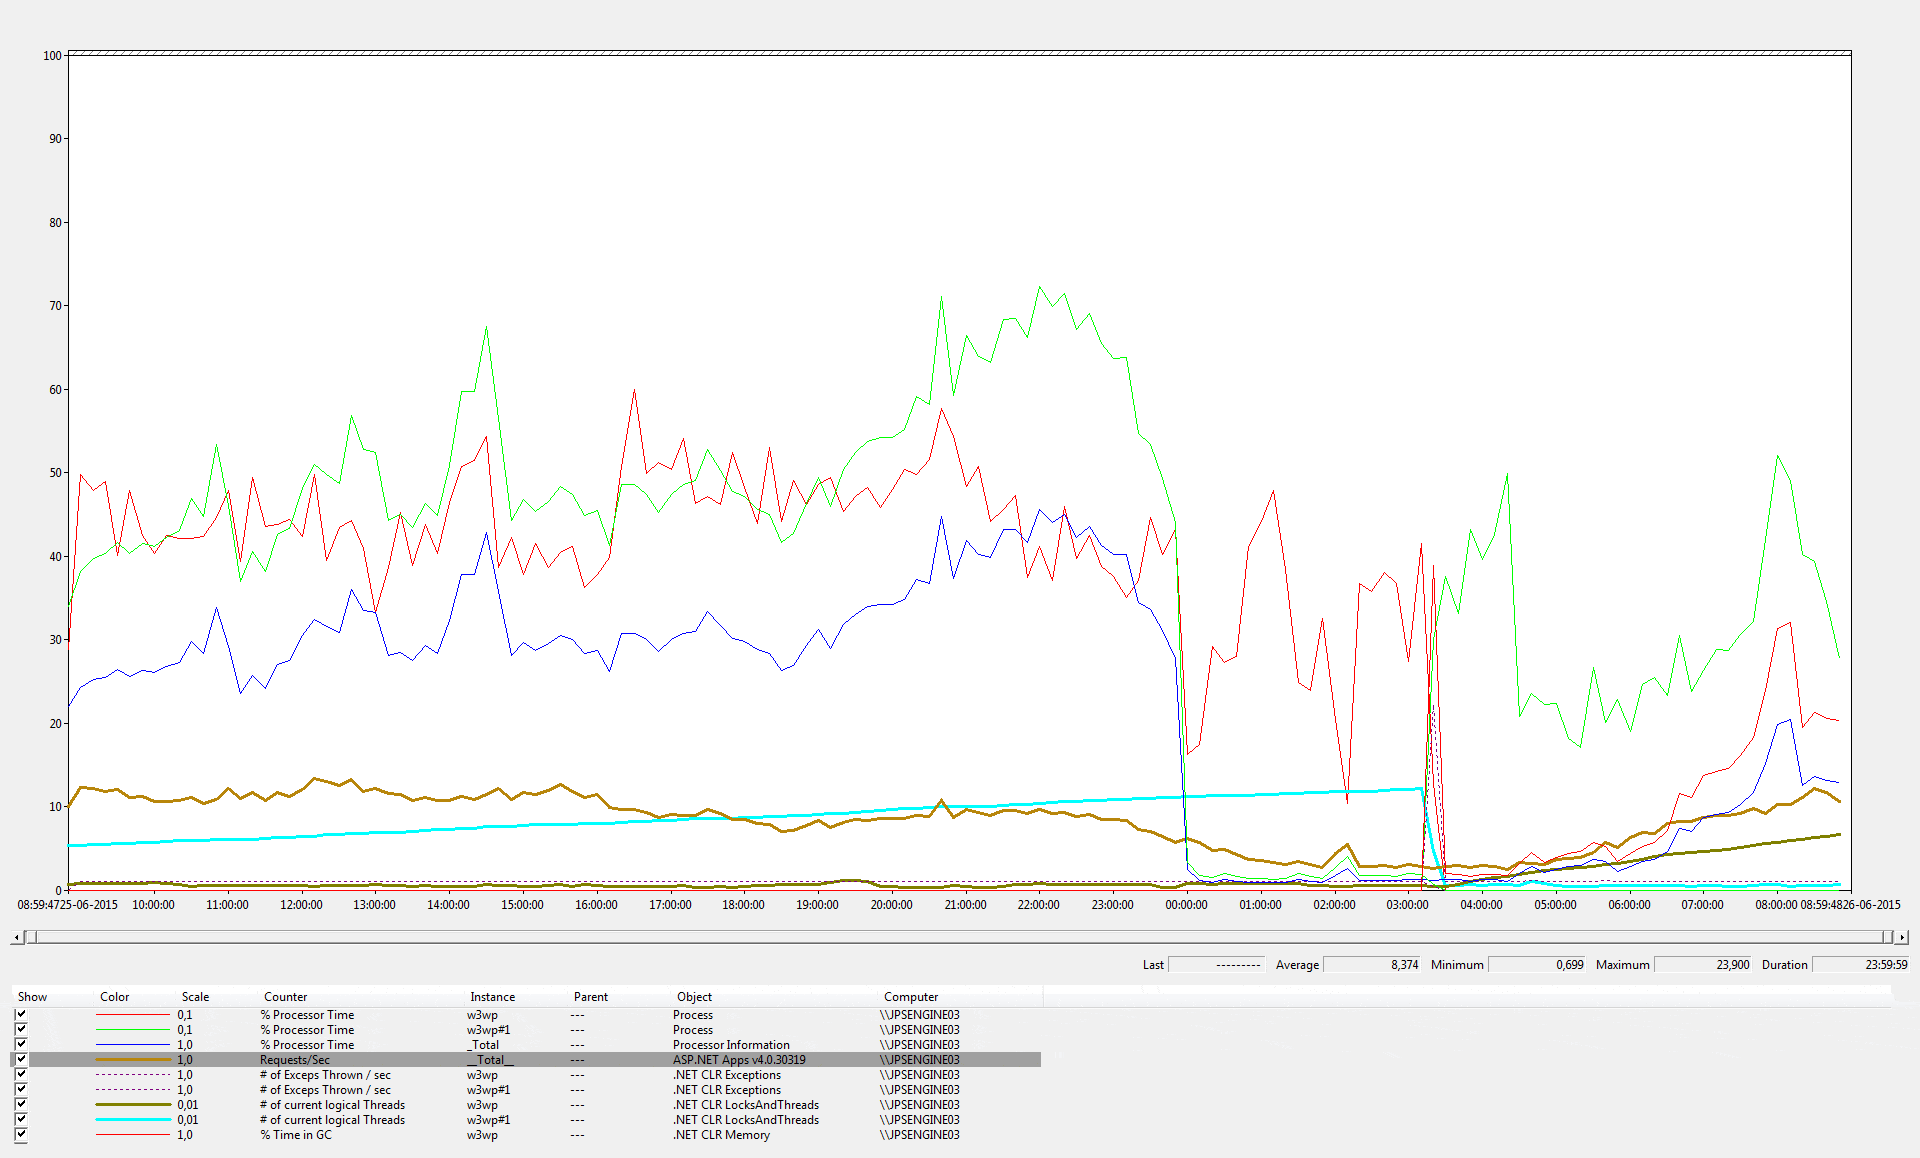Toggle Show checkbox for % Processor Time _Total
This screenshot has width=1920, height=1158.
click(x=21, y=1044)
